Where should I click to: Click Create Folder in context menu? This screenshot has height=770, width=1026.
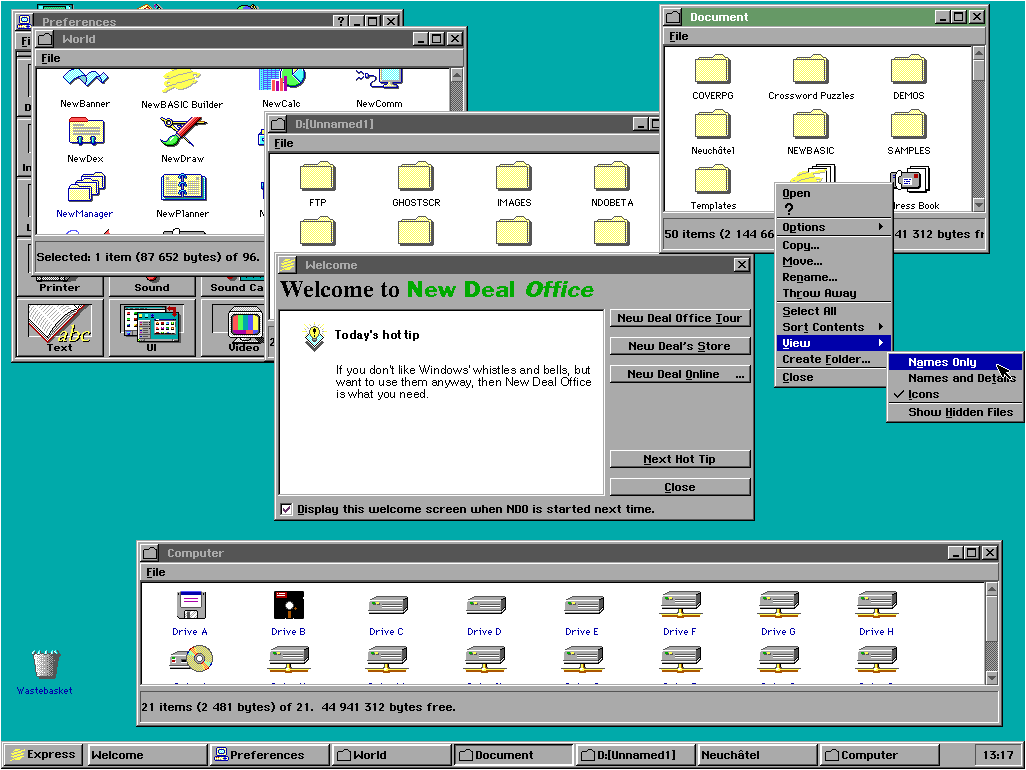click(826, 359)
